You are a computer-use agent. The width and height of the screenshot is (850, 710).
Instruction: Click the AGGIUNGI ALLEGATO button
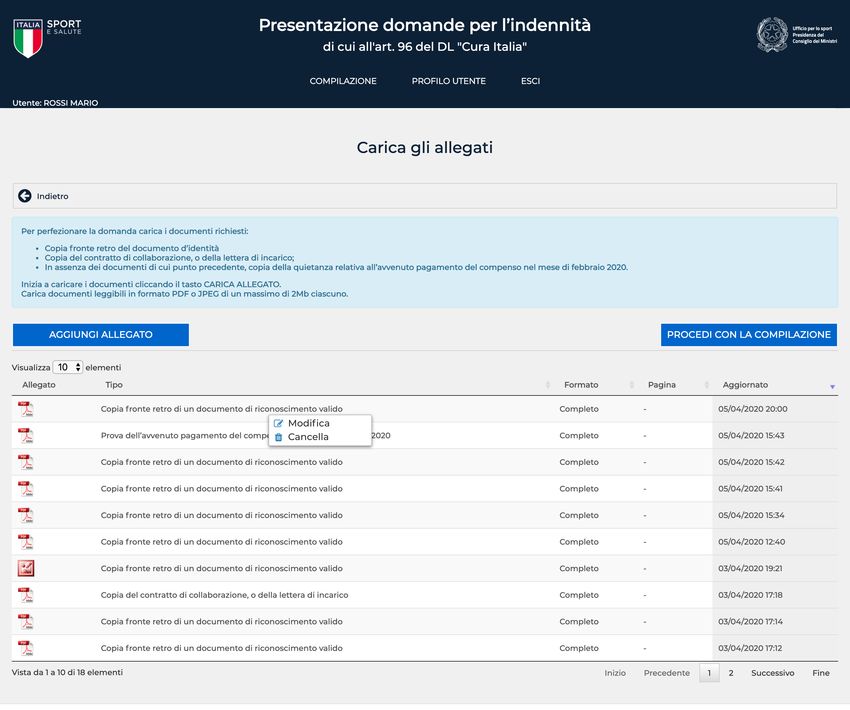pyautogui.click(x=100, y=335)
